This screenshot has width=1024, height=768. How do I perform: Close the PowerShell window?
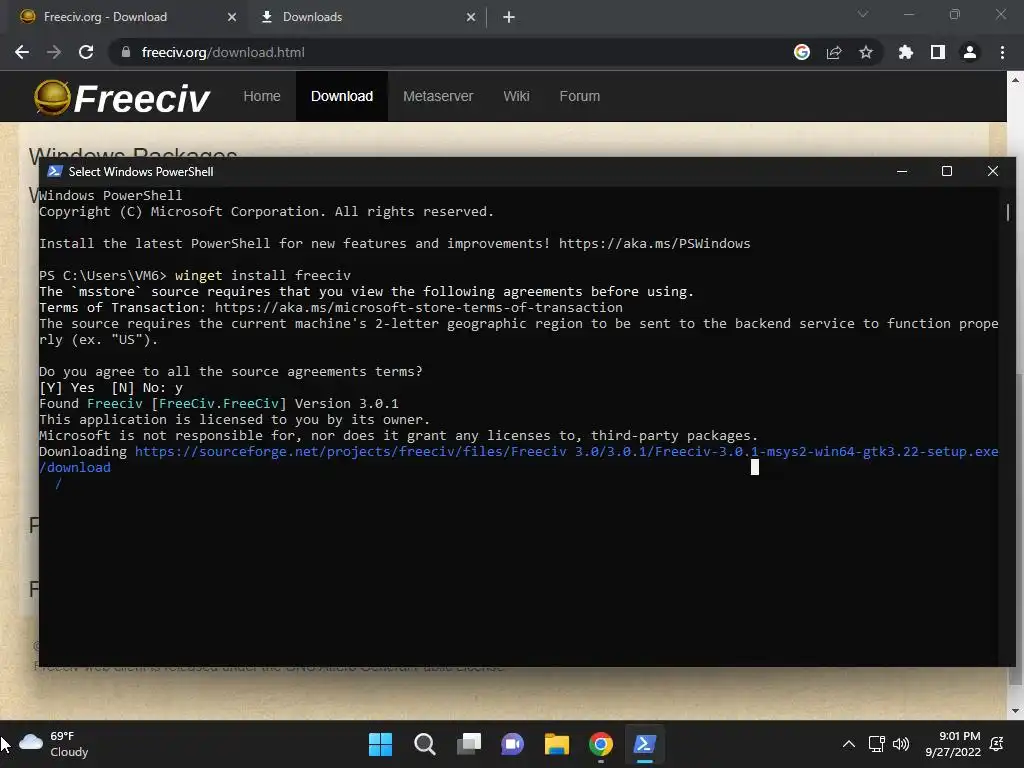tap(993, 171)
